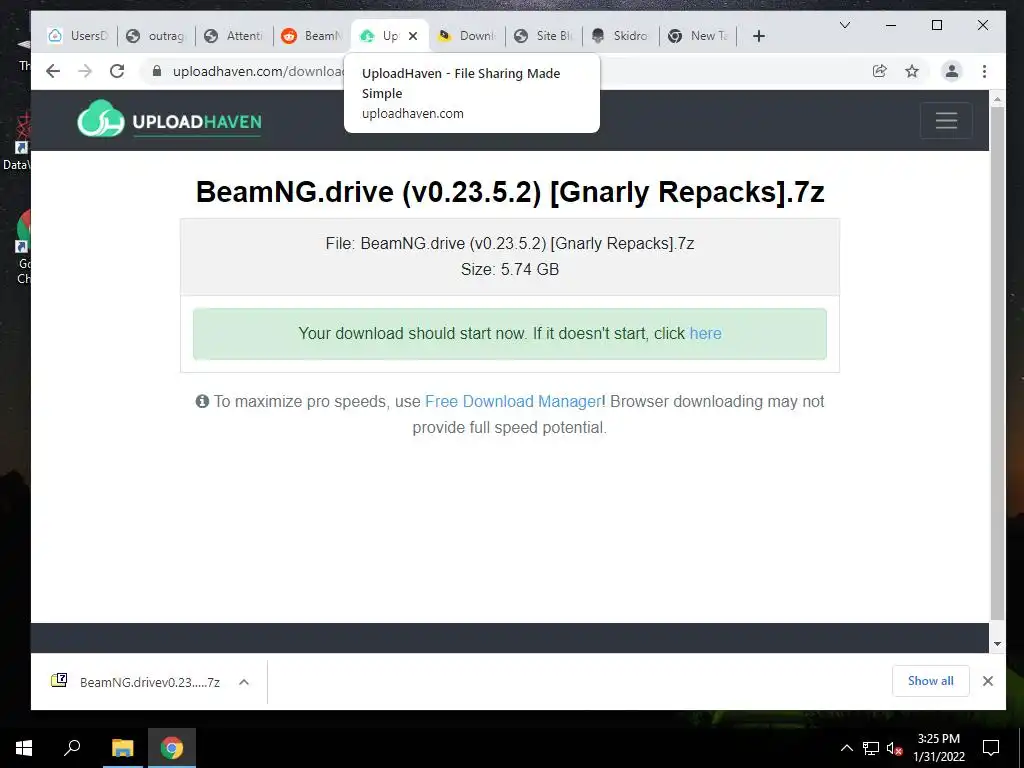
Task: Switch to the Downl tab
Action: (468, 36)
